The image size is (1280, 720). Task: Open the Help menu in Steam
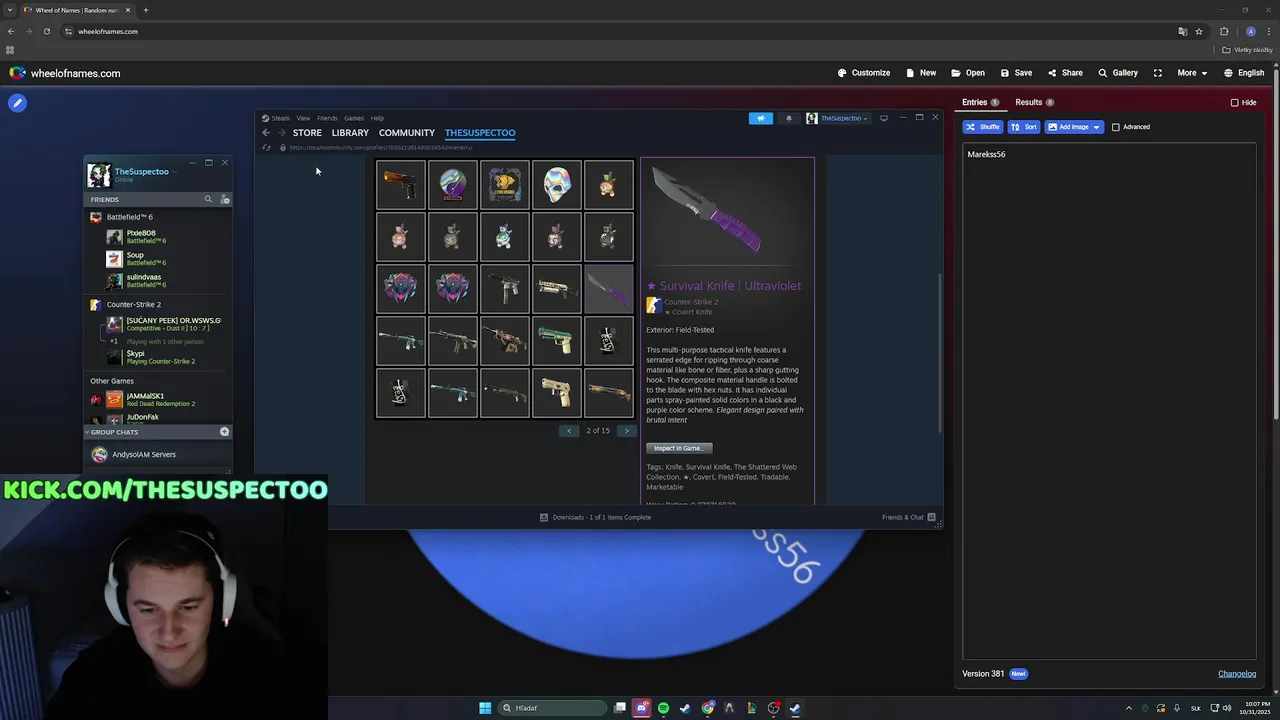(x=377, y=118)
